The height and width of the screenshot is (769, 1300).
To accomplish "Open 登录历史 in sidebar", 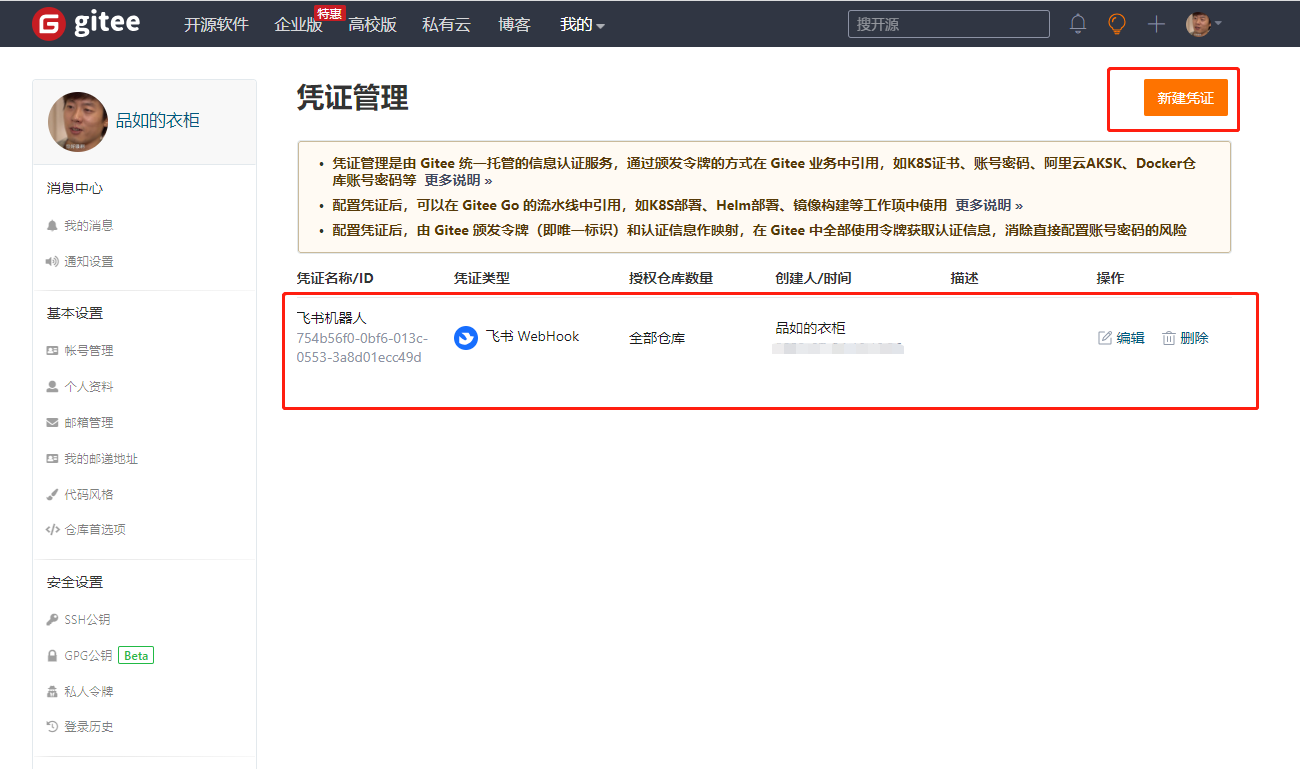I will point(89,727).
